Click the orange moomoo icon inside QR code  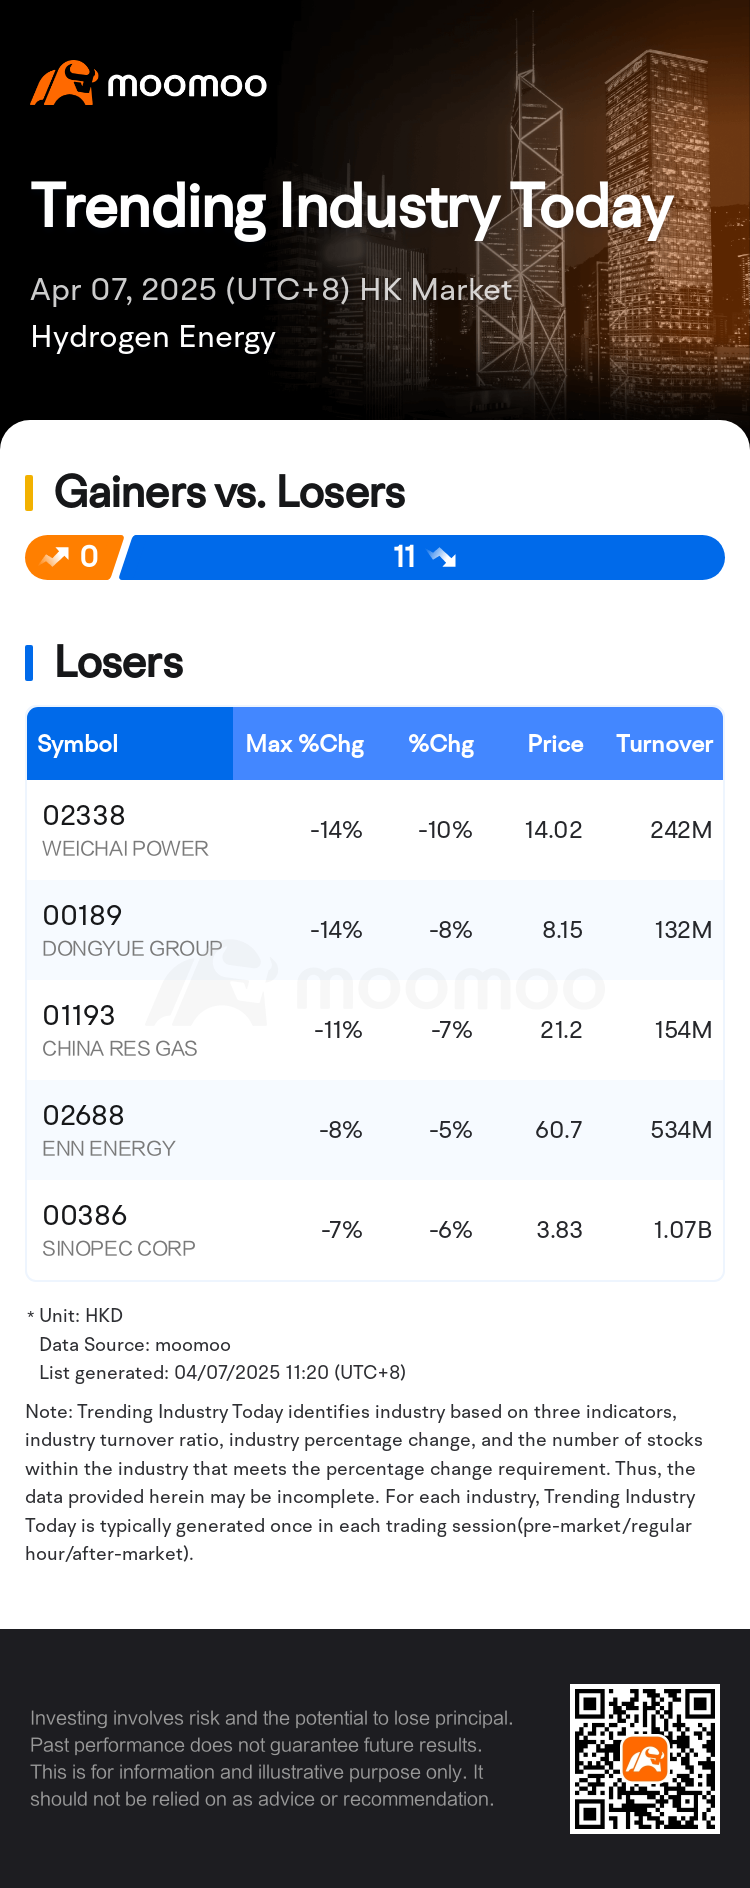click(645, 1759)
